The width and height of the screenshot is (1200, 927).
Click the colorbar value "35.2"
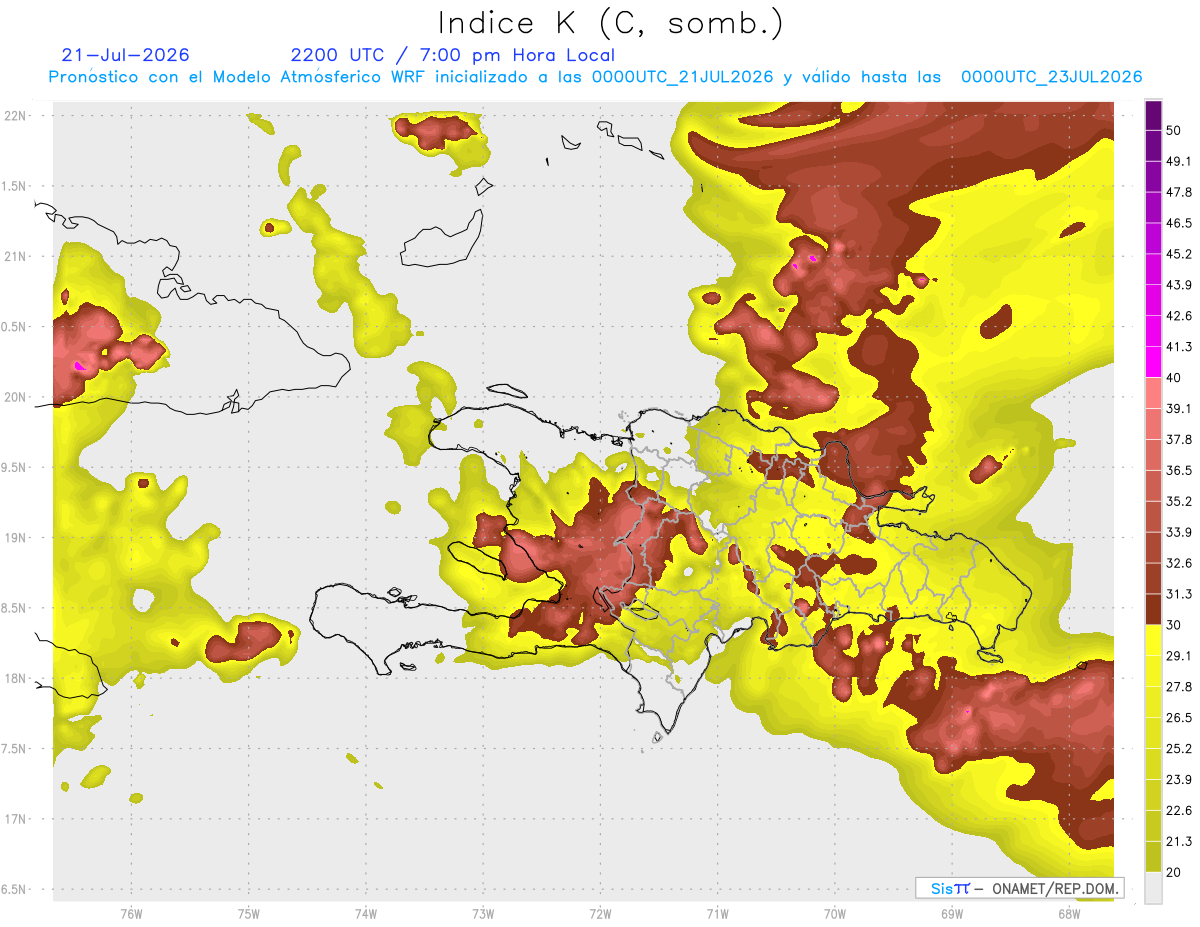pos(1179,501)
